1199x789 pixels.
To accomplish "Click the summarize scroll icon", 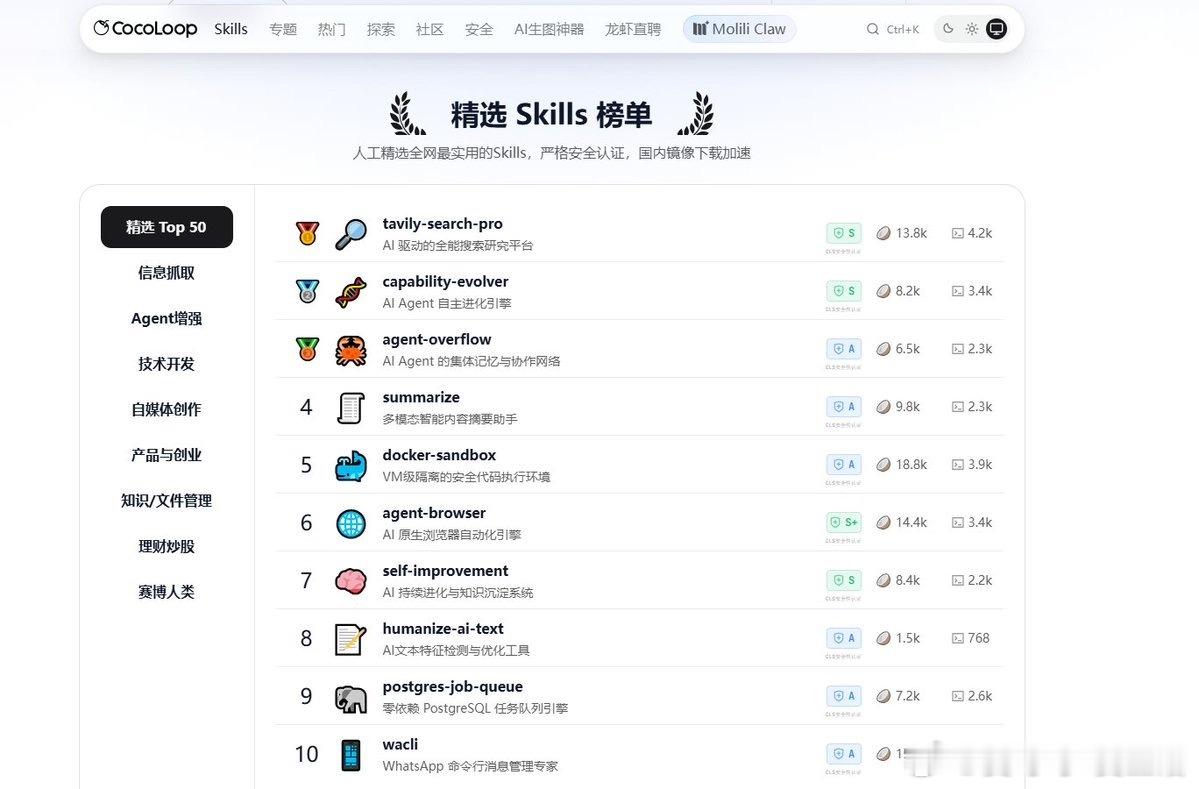I will pos(351,408).
